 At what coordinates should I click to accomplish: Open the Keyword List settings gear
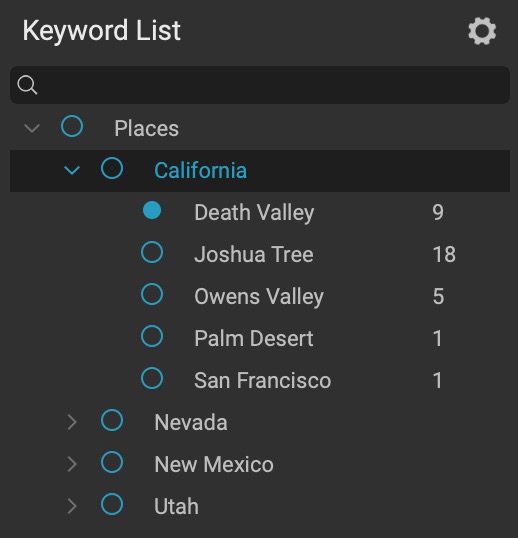pos(482,31)
